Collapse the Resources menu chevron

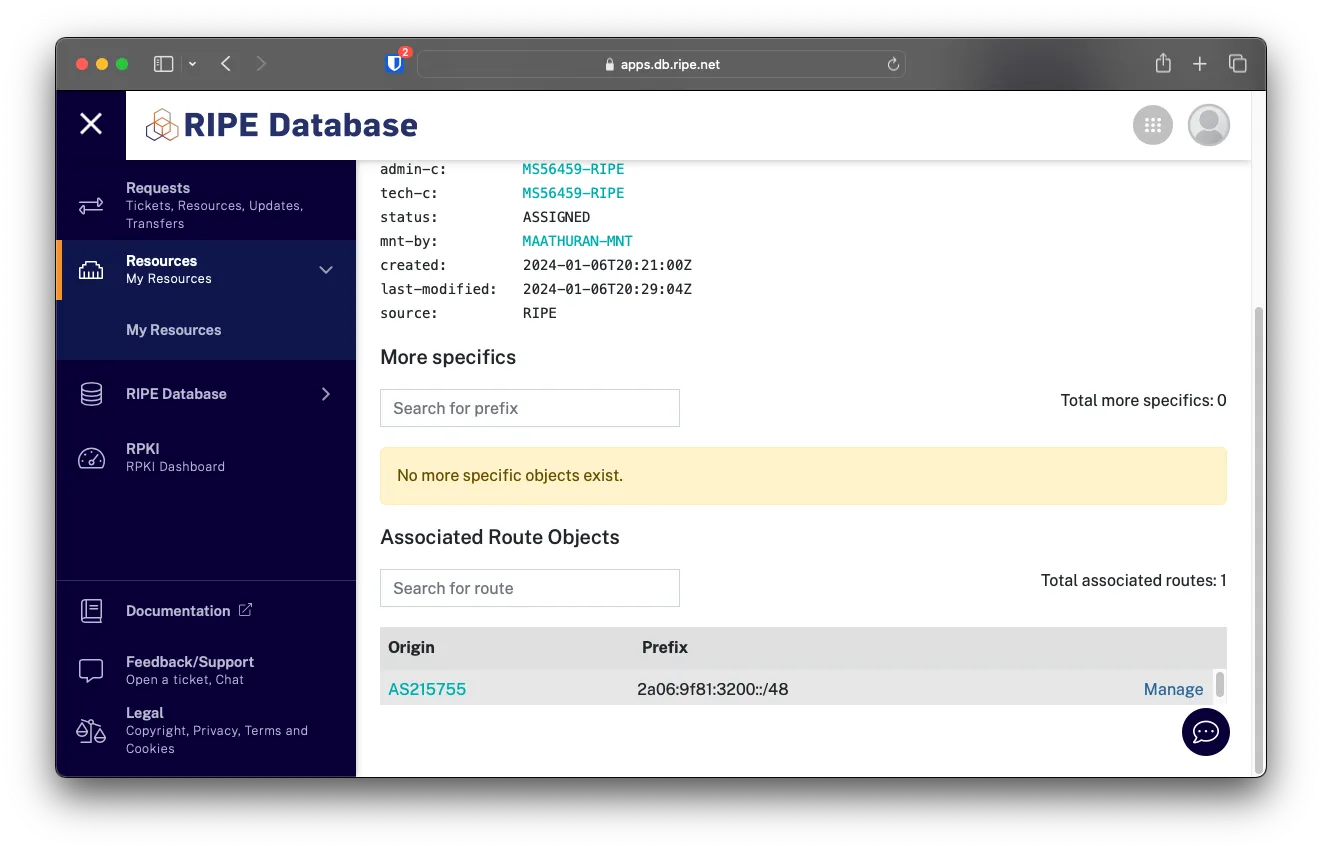(326, 270)
